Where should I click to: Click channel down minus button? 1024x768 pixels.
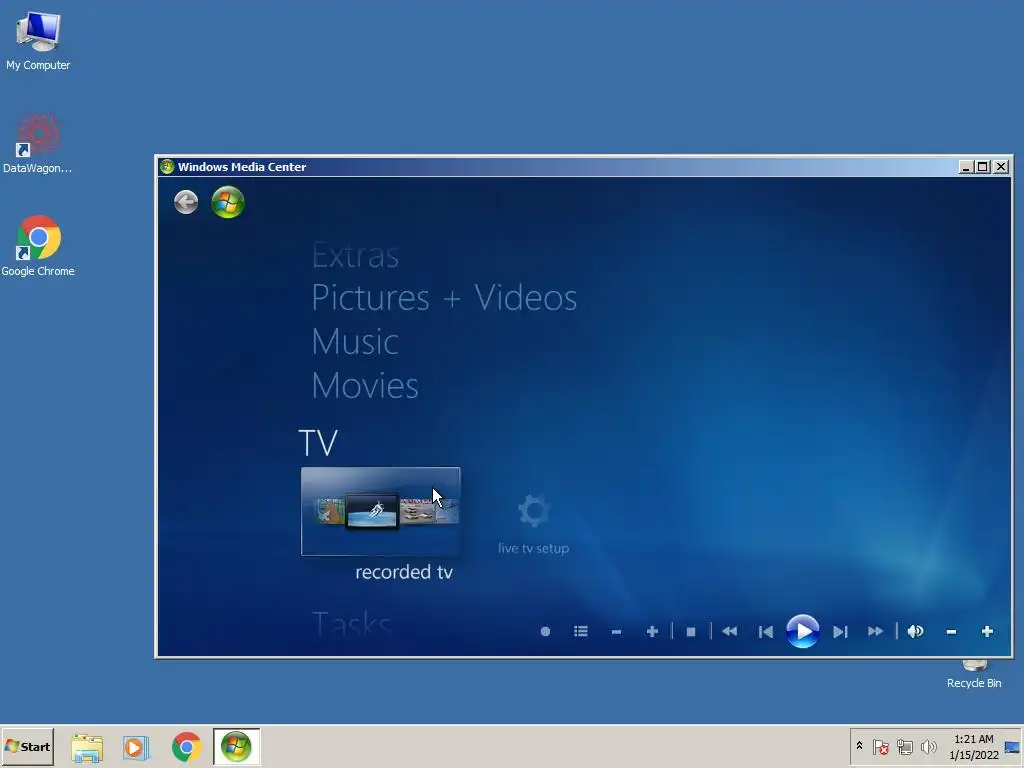616,632
